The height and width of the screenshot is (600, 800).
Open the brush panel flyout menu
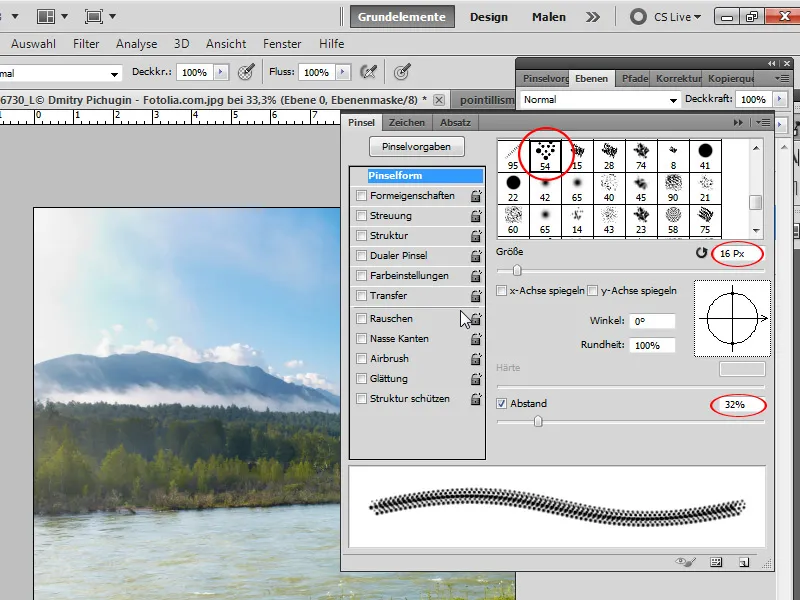pos(763,122)
